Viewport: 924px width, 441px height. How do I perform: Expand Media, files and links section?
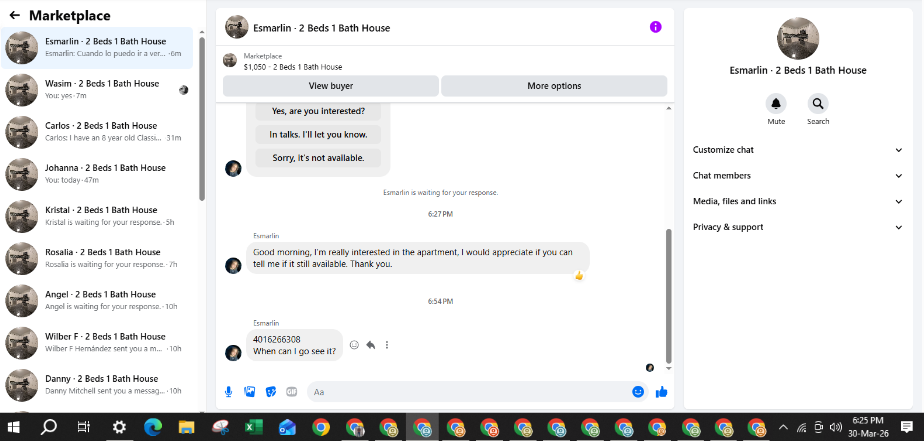point(798,201)
